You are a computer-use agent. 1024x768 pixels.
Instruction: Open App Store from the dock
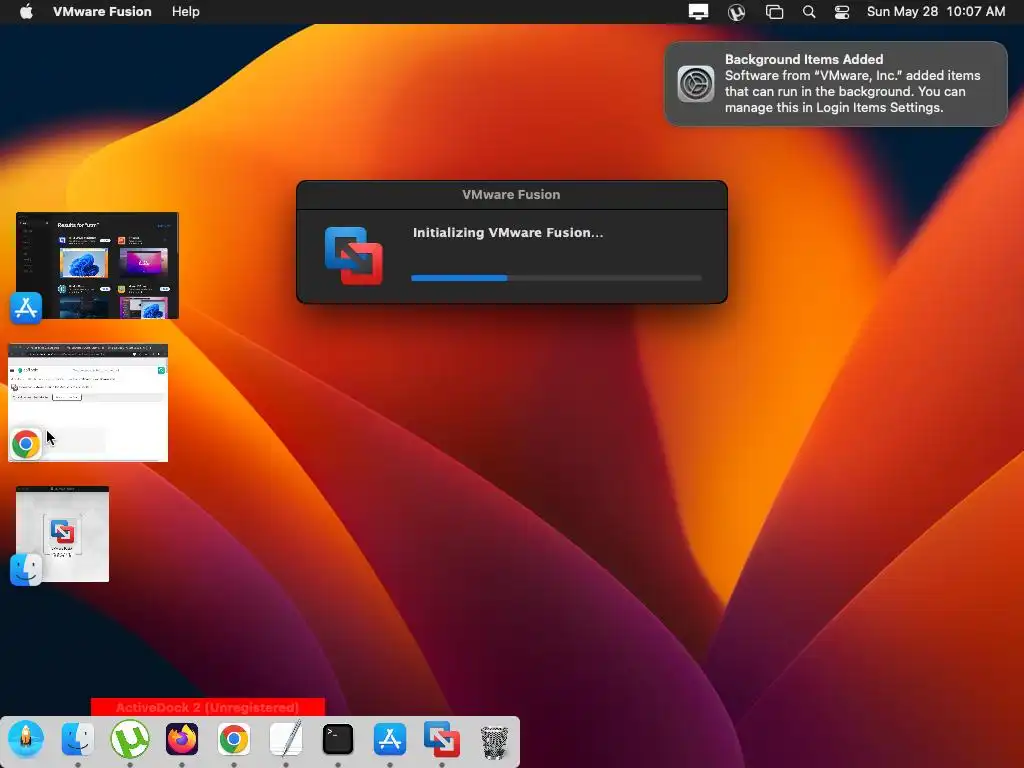(390, 739)
